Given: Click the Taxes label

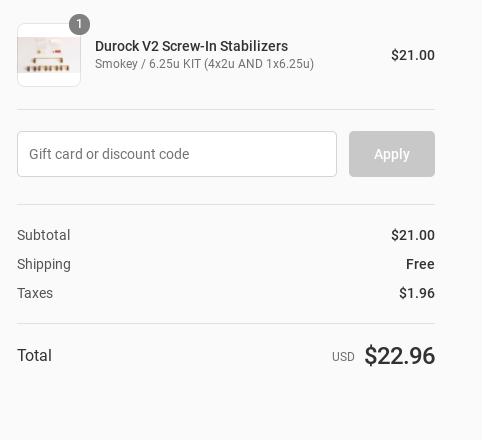Looking at the screenshot, I should pos(35,293).
